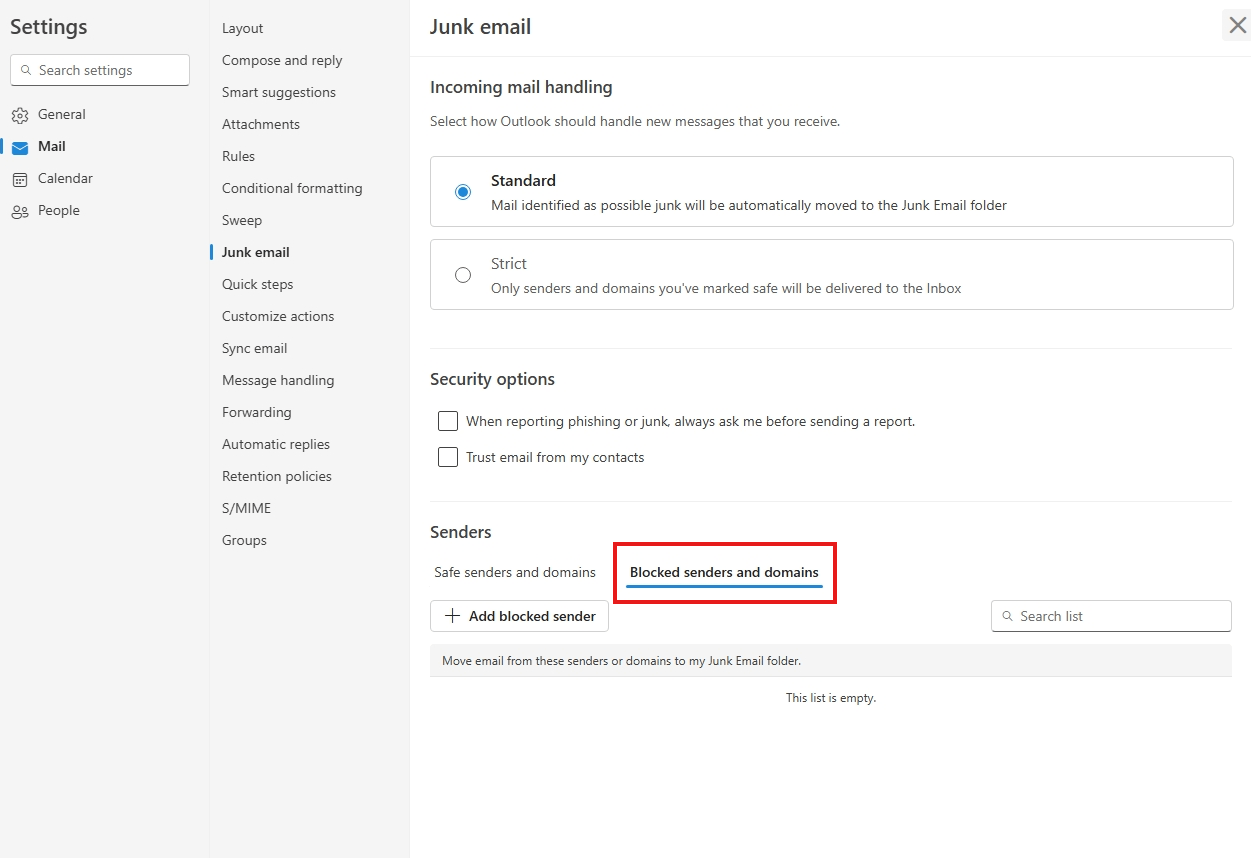The image size is (1251, 858).
Task: Open Attachments settings
Action: pos(261,124)
